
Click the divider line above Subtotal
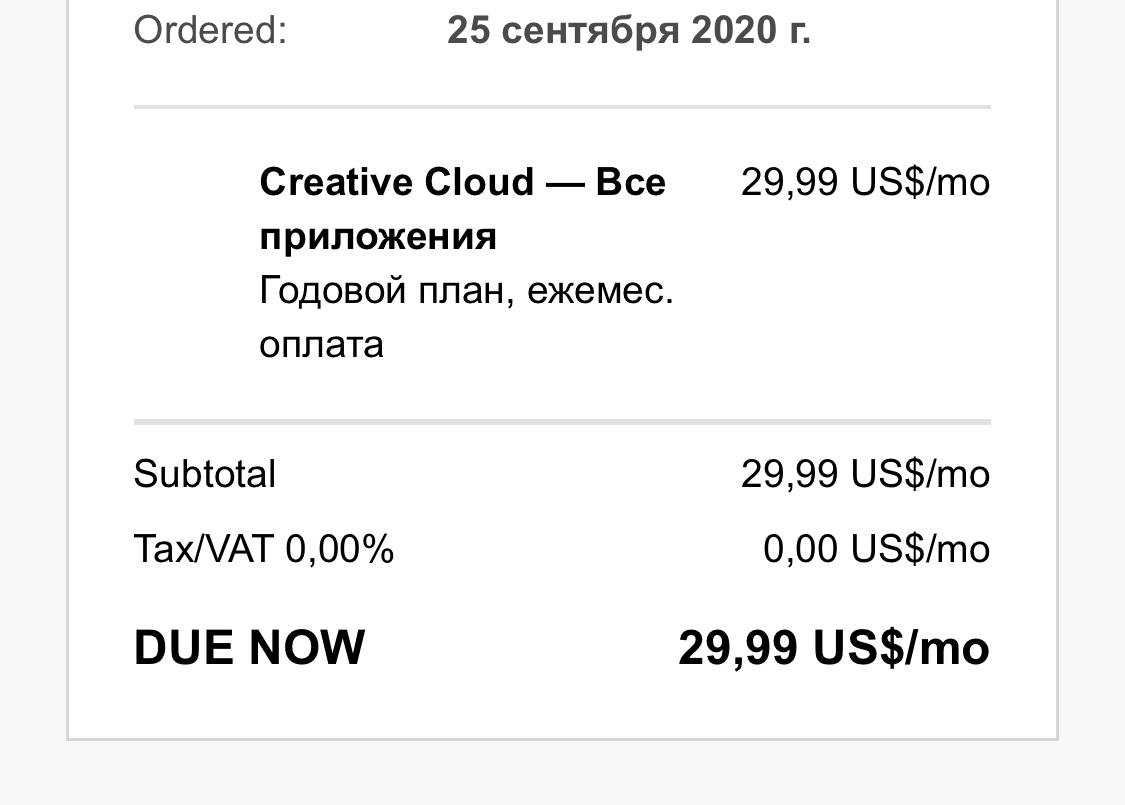pos(562,422)
